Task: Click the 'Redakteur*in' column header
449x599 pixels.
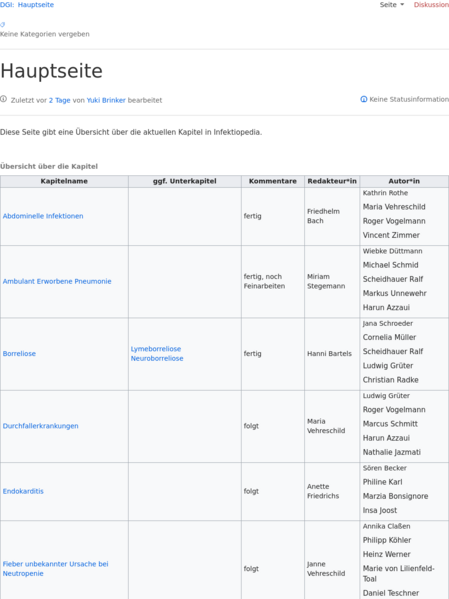Action: (x=332, y=181)
